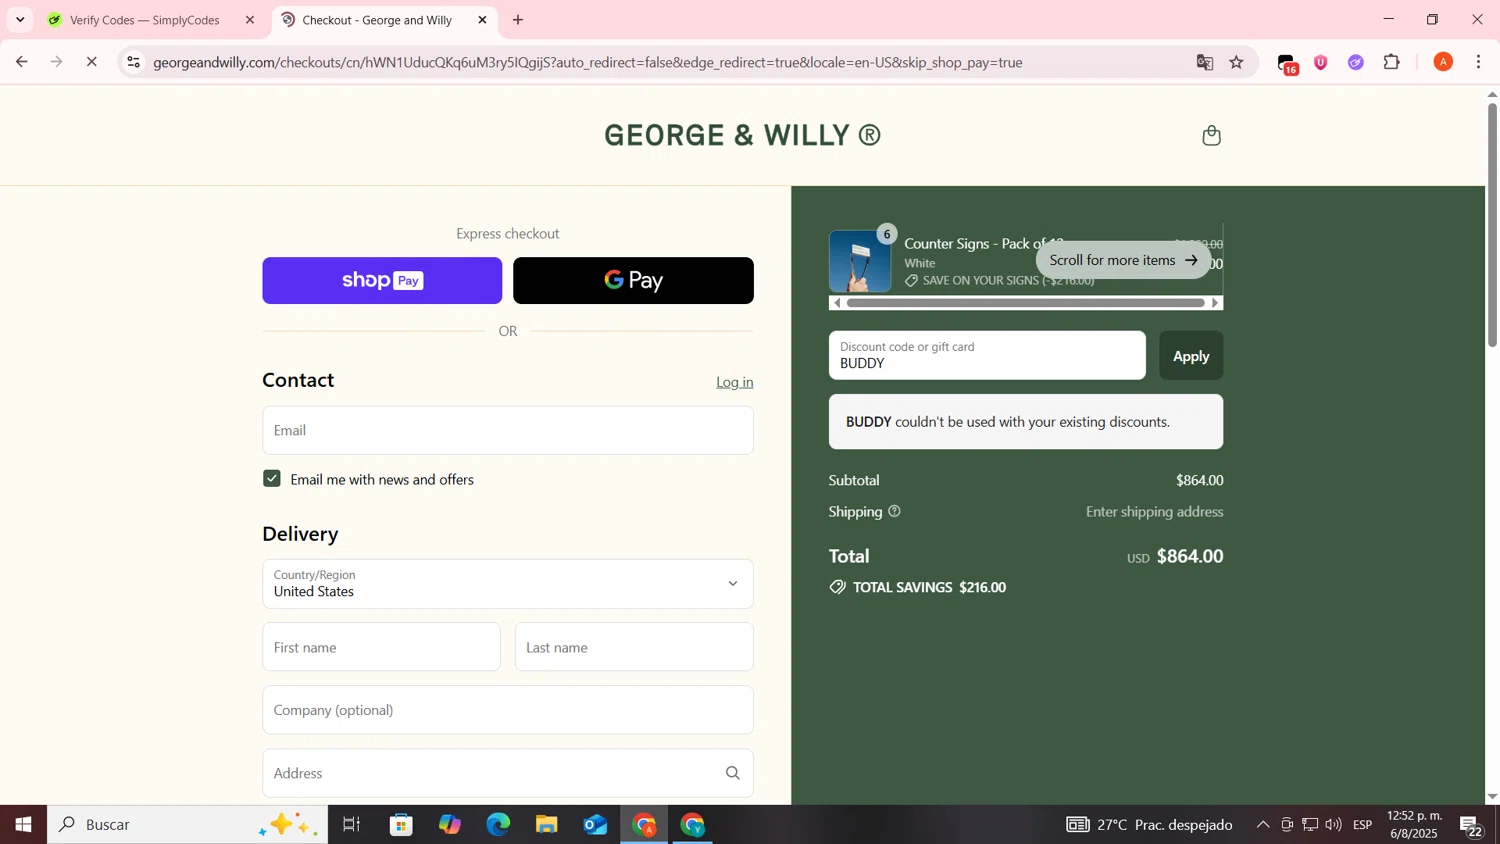Click the Counter Signs product thumbnail
Screen dimensions: 1500x844
(x=860, y=261)
